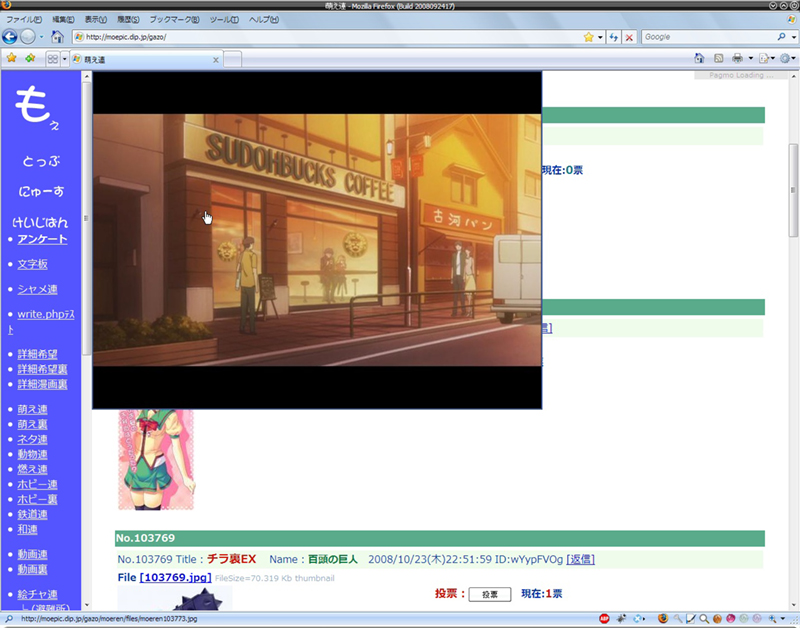Open the tab list dropdown arrow
Screen dimensions: 800x628
click(x=64, y=59)
